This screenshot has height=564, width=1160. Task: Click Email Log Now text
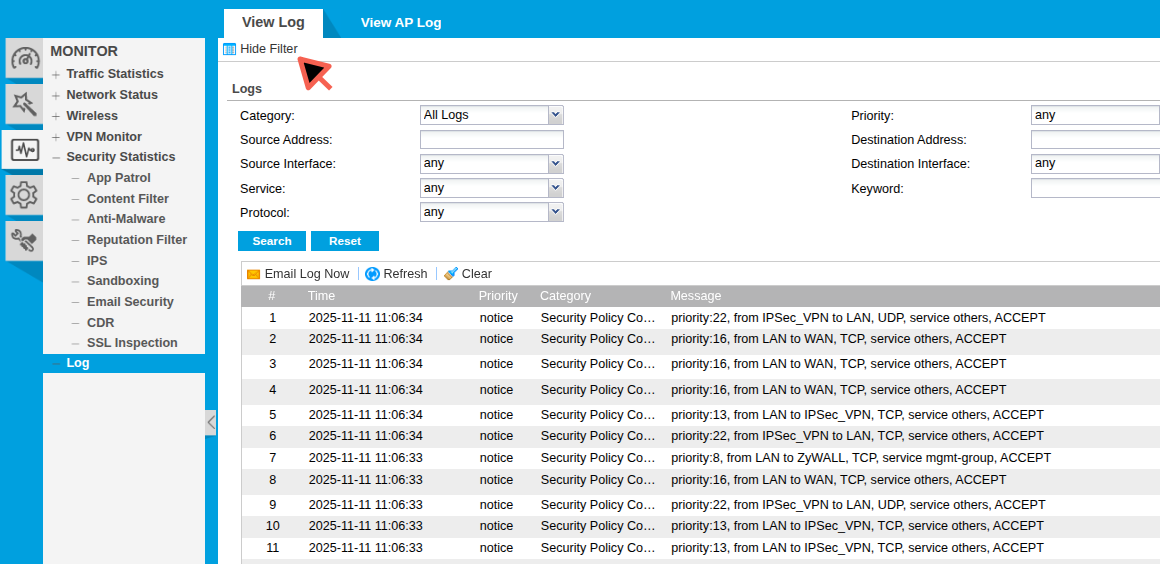coord(307,274)
